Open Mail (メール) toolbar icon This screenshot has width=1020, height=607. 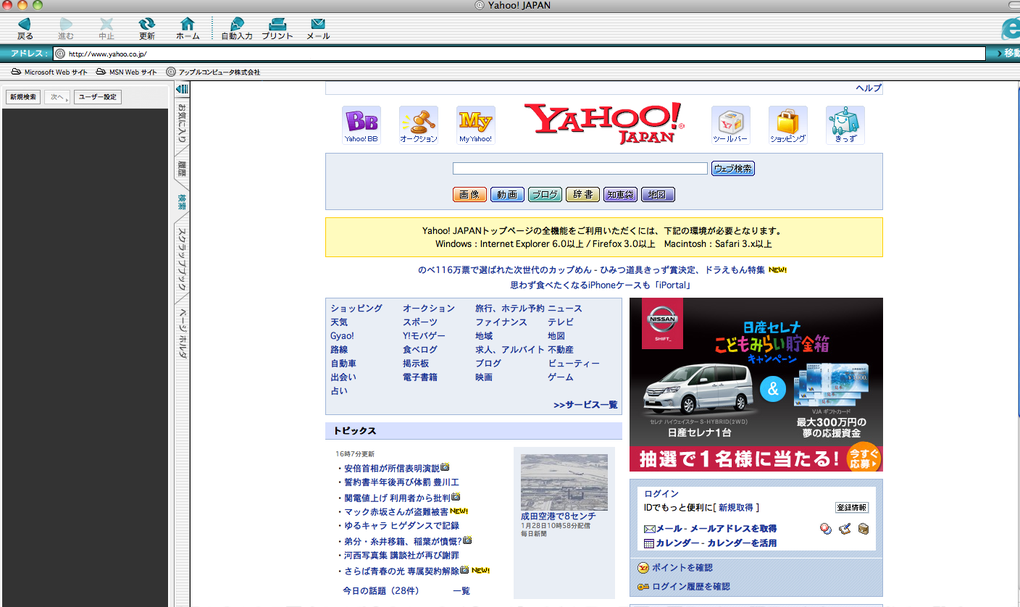click(x=318, y=29)
